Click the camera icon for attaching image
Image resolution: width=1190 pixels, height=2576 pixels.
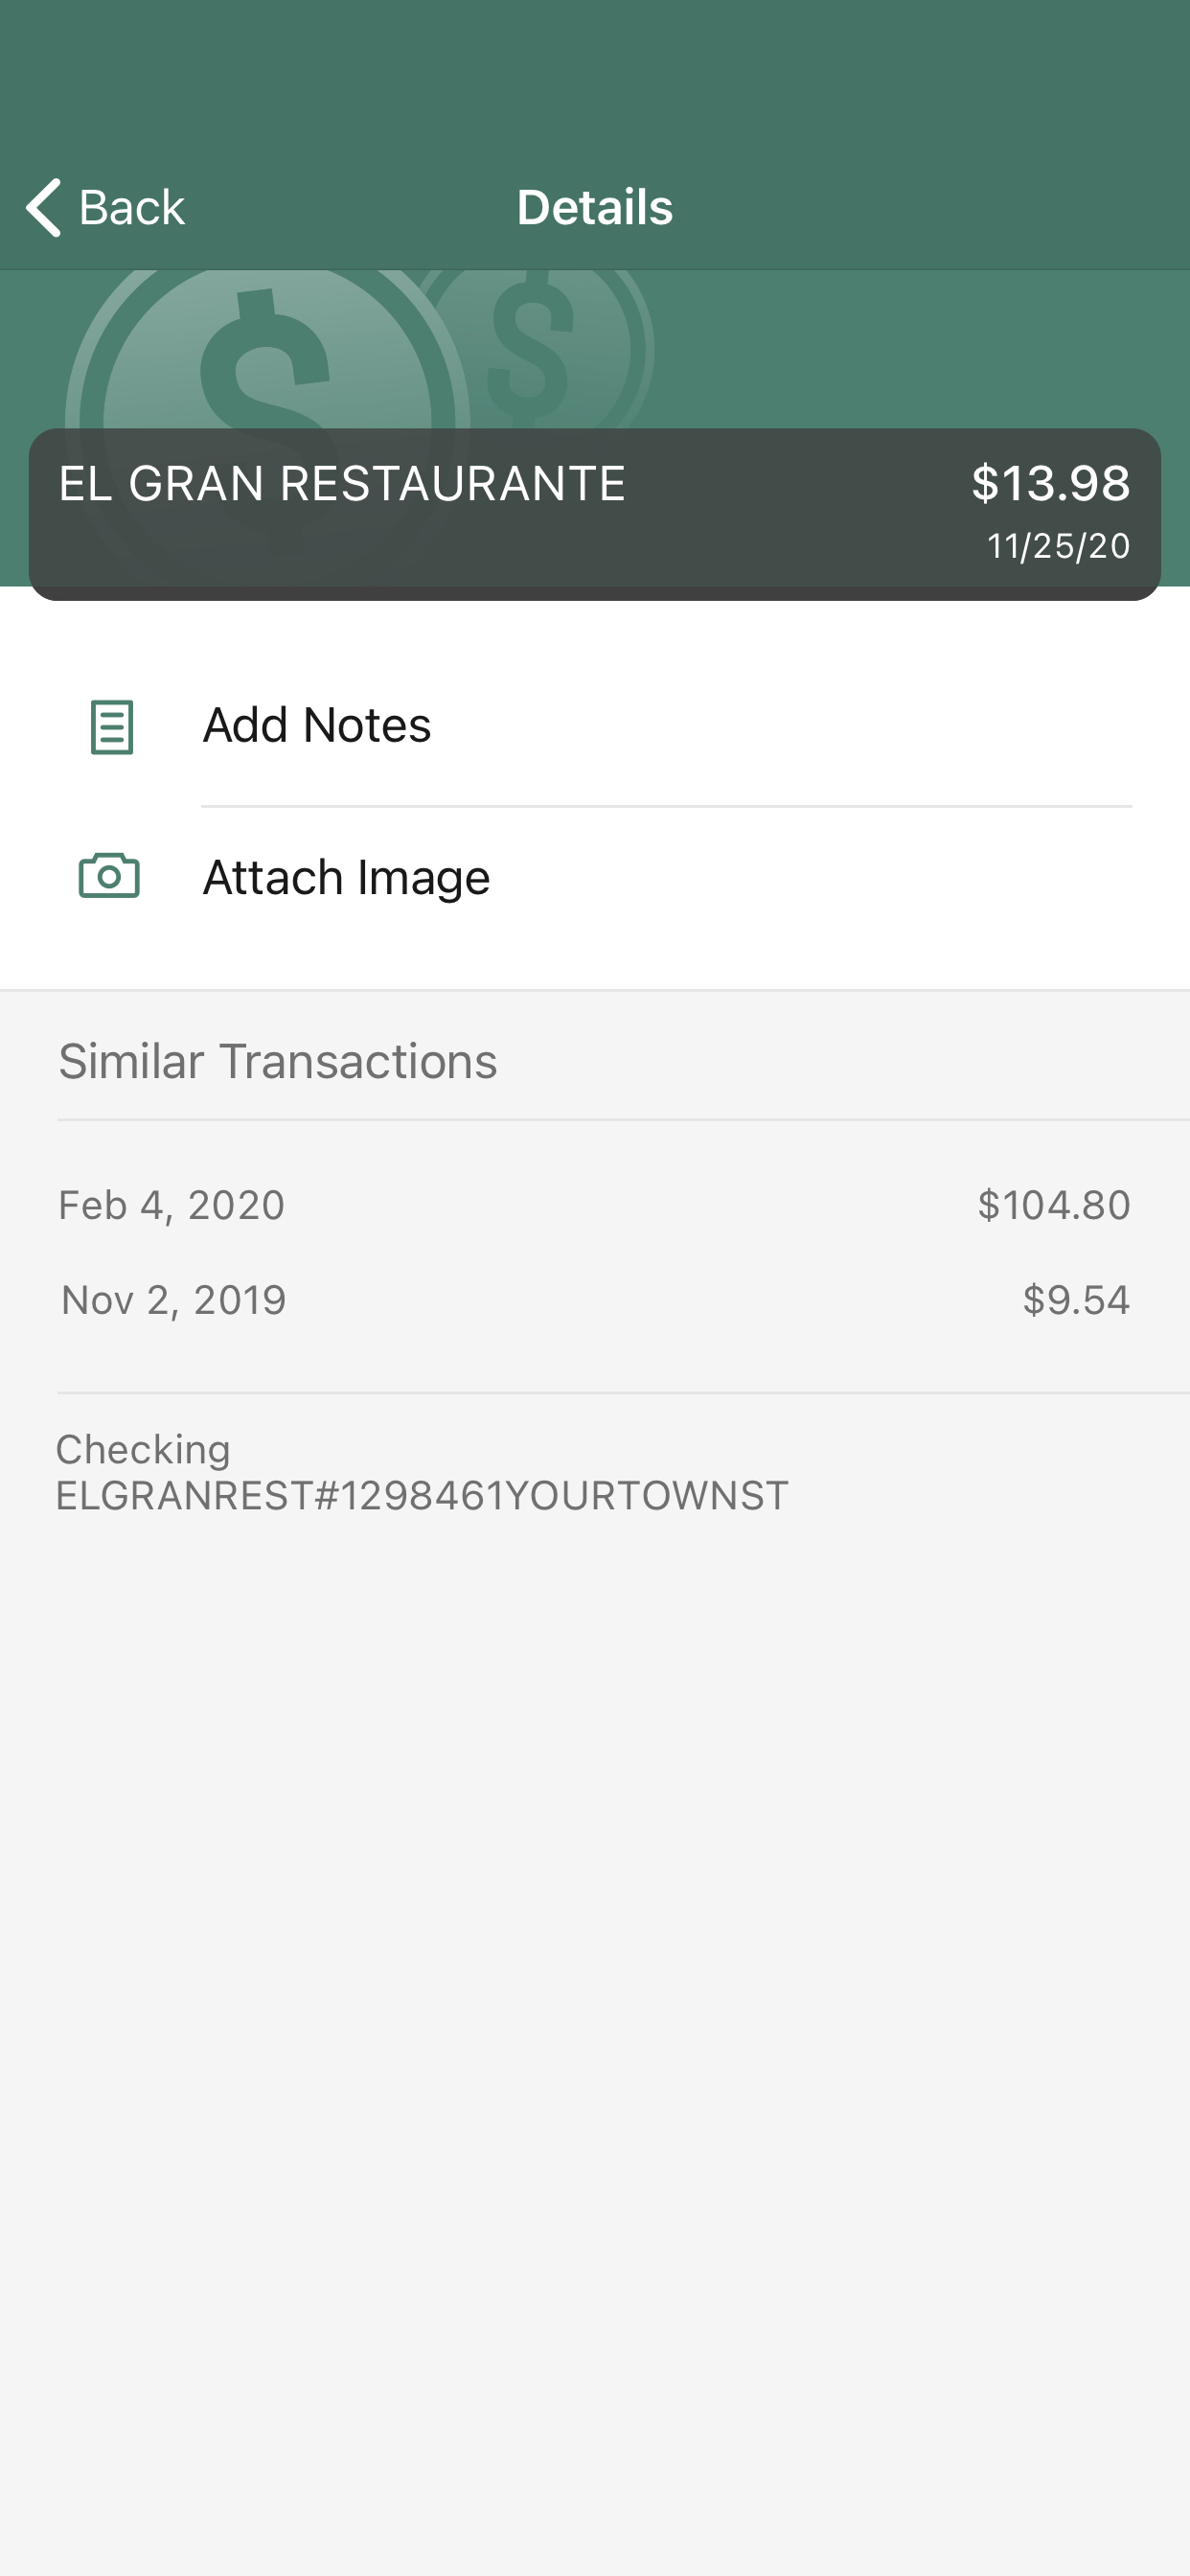pyautogui.click(x=109, y=876)
